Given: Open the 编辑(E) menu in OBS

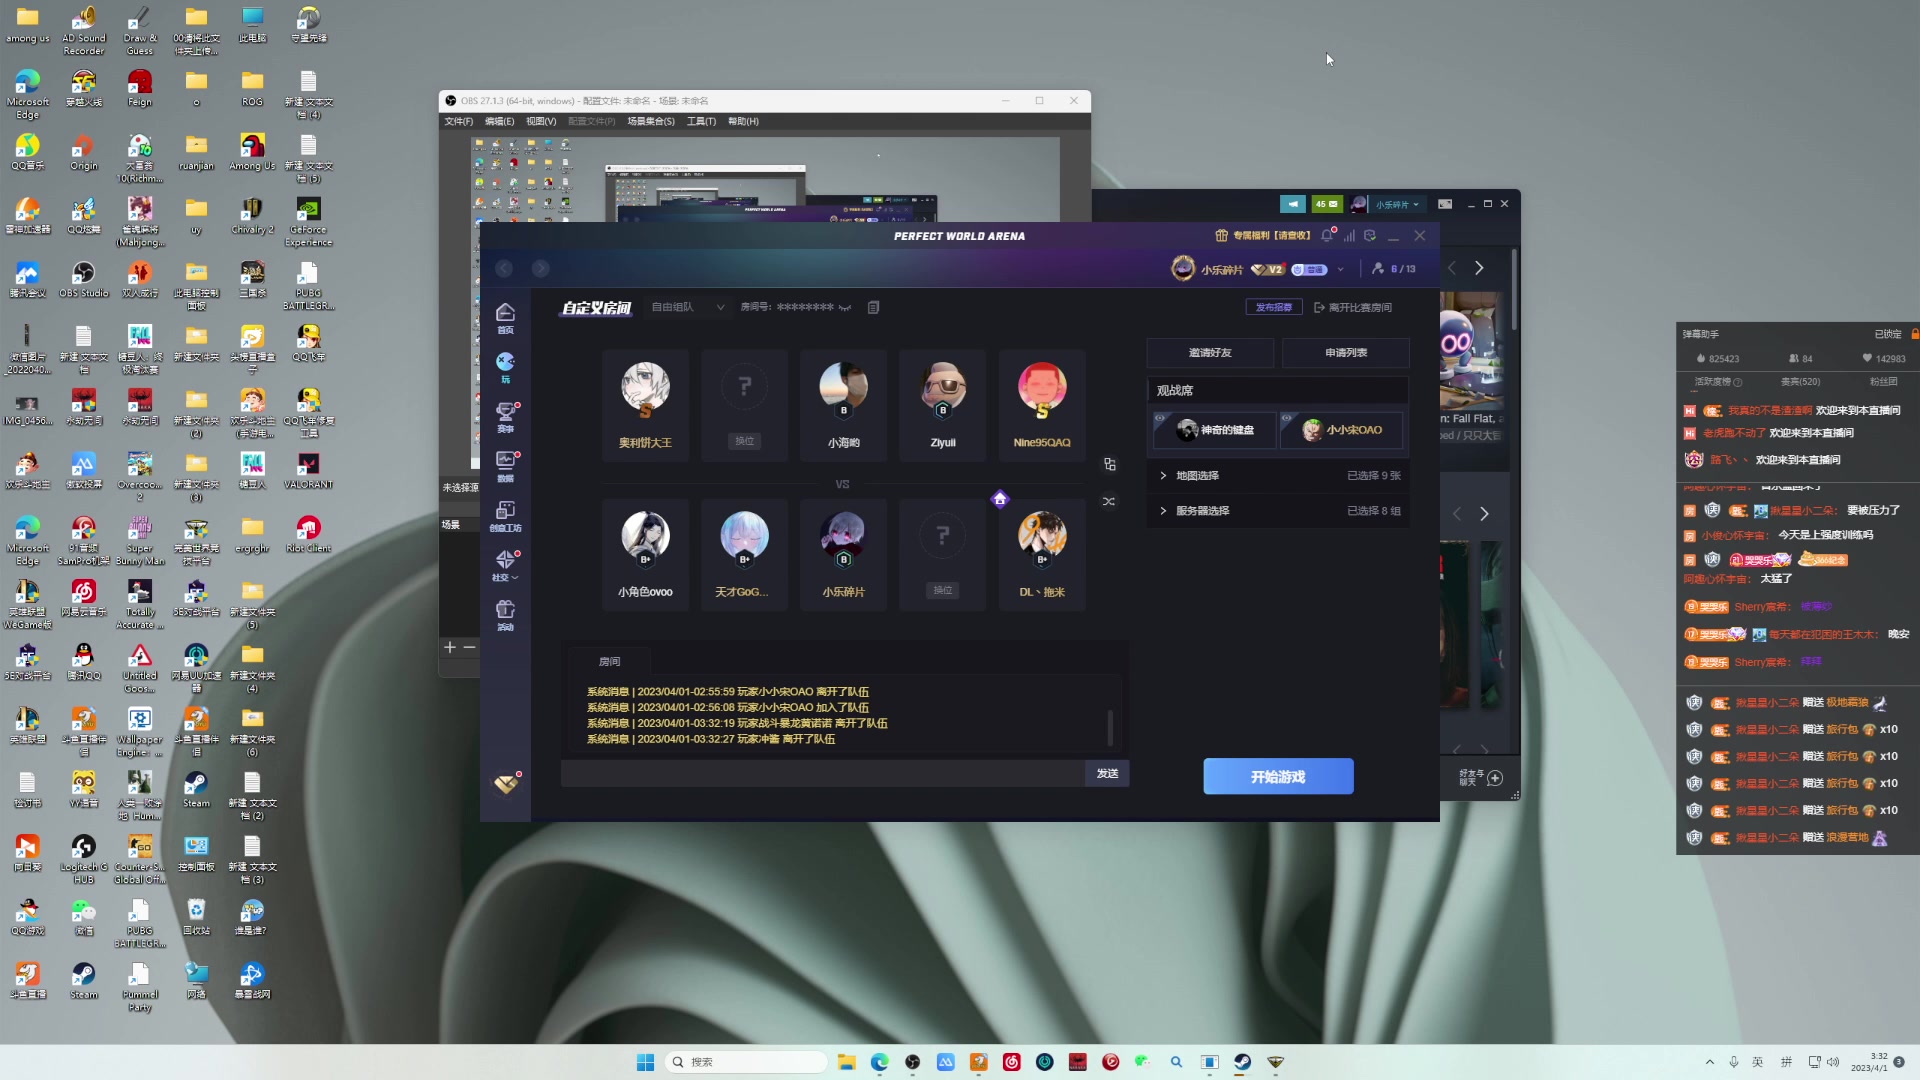Looking at the screenshot, I should (x=499, y=121).
